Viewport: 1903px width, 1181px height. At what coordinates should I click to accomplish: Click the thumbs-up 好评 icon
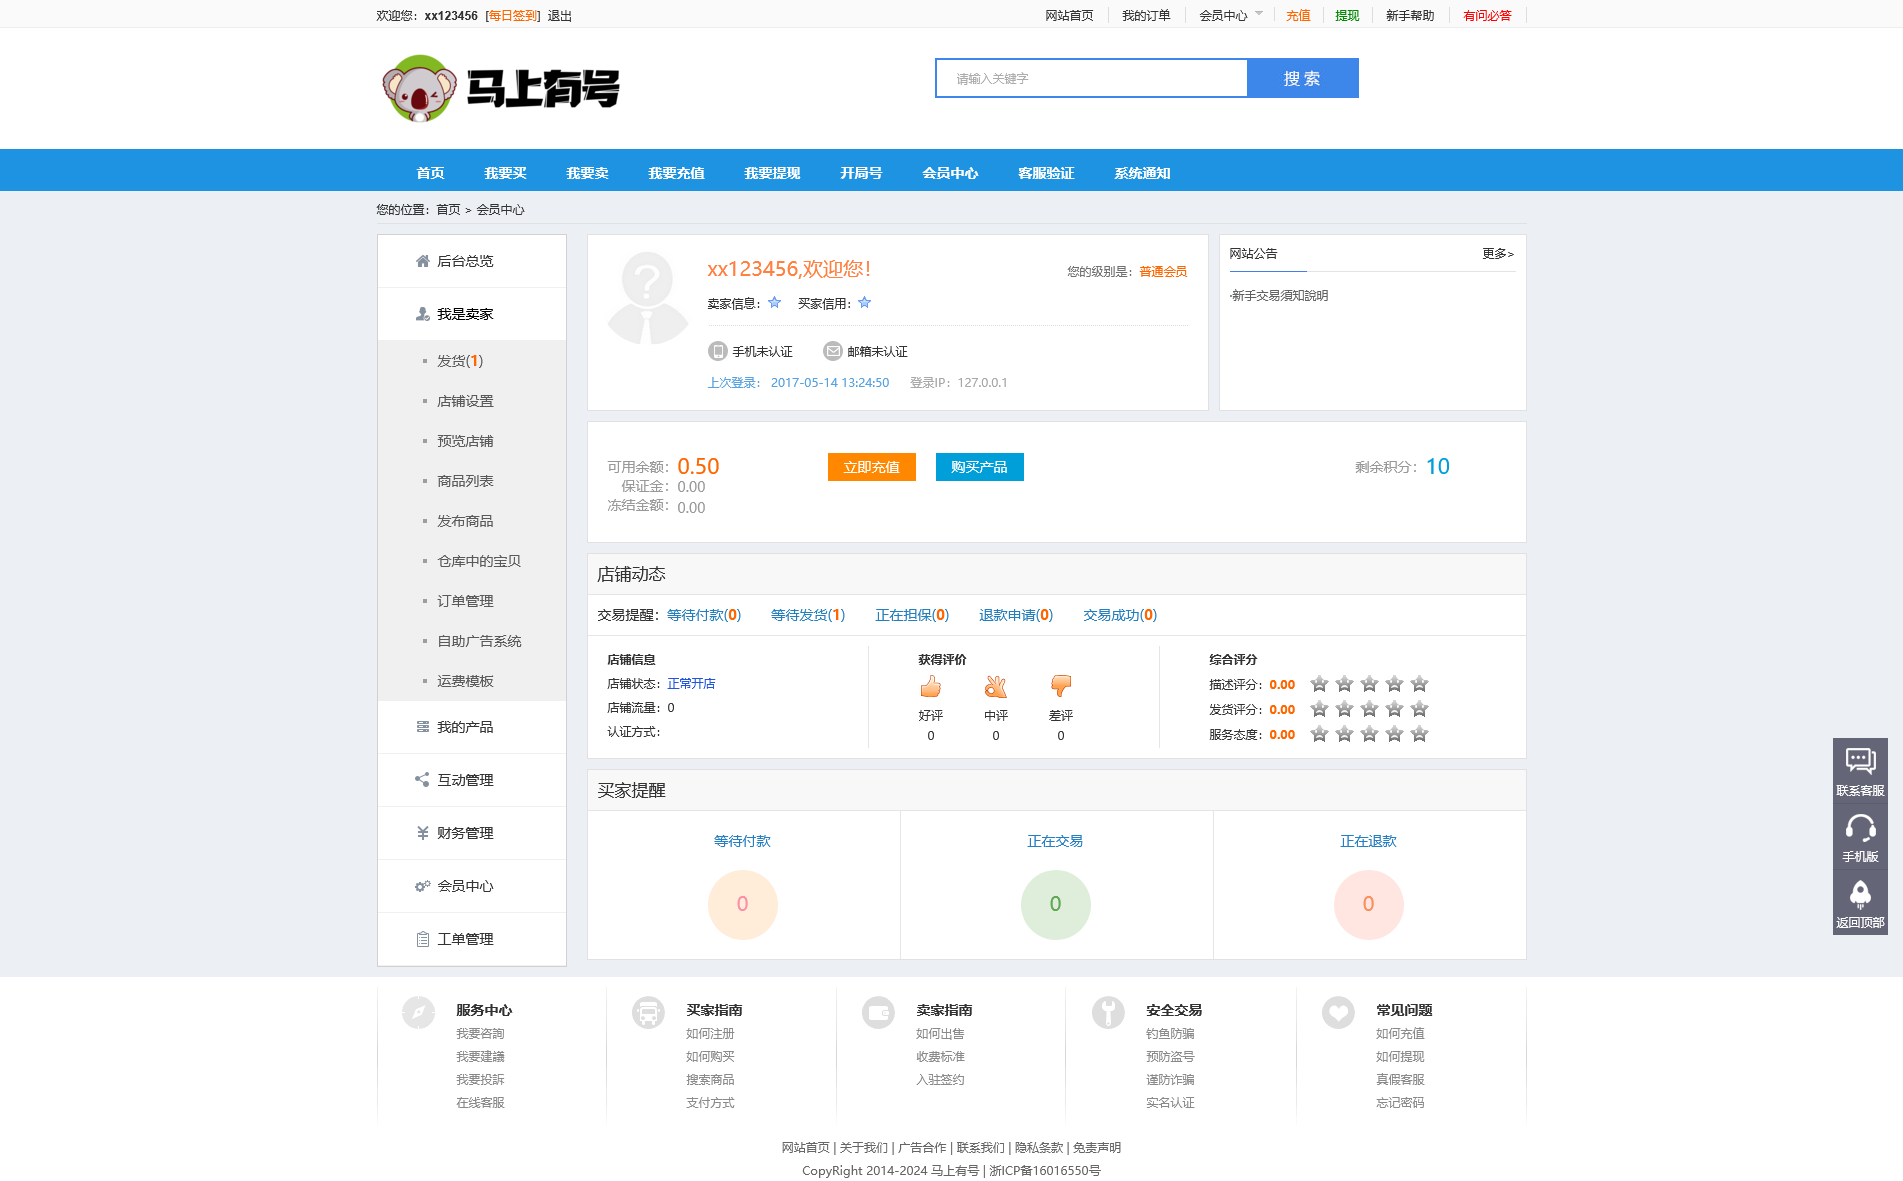(x=931, y=686)
